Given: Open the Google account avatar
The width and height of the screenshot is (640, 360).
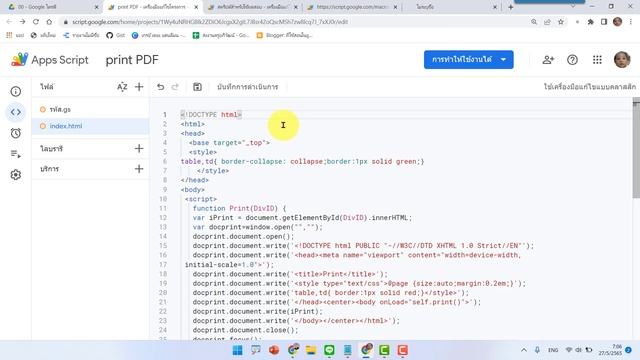Looking at the screenshot, I should point(622,60).
